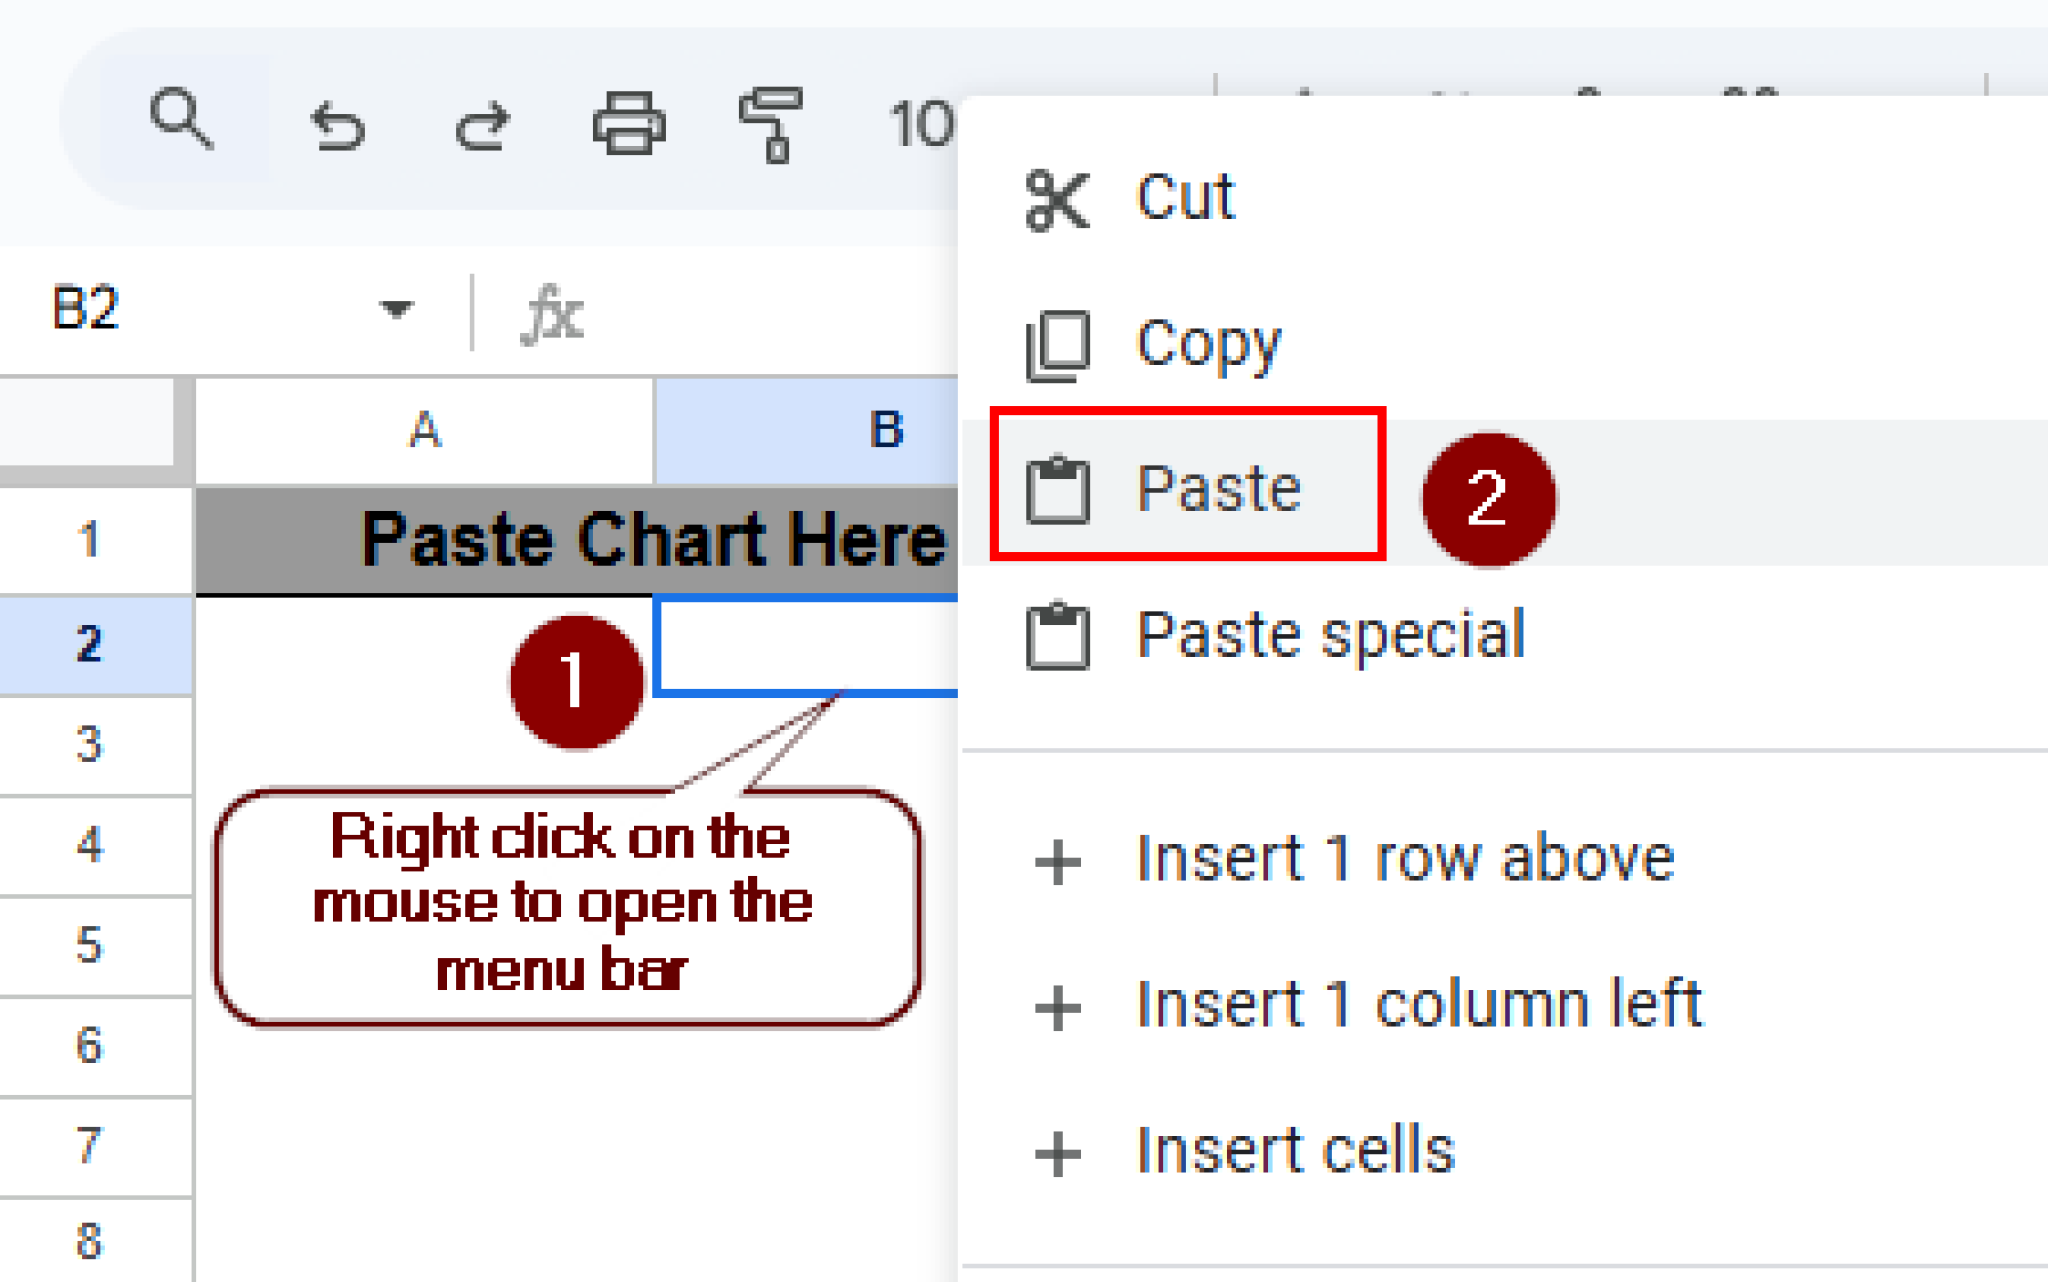
Task: Click the plus icon beside Insert cells
Action: (1057, 1150)
